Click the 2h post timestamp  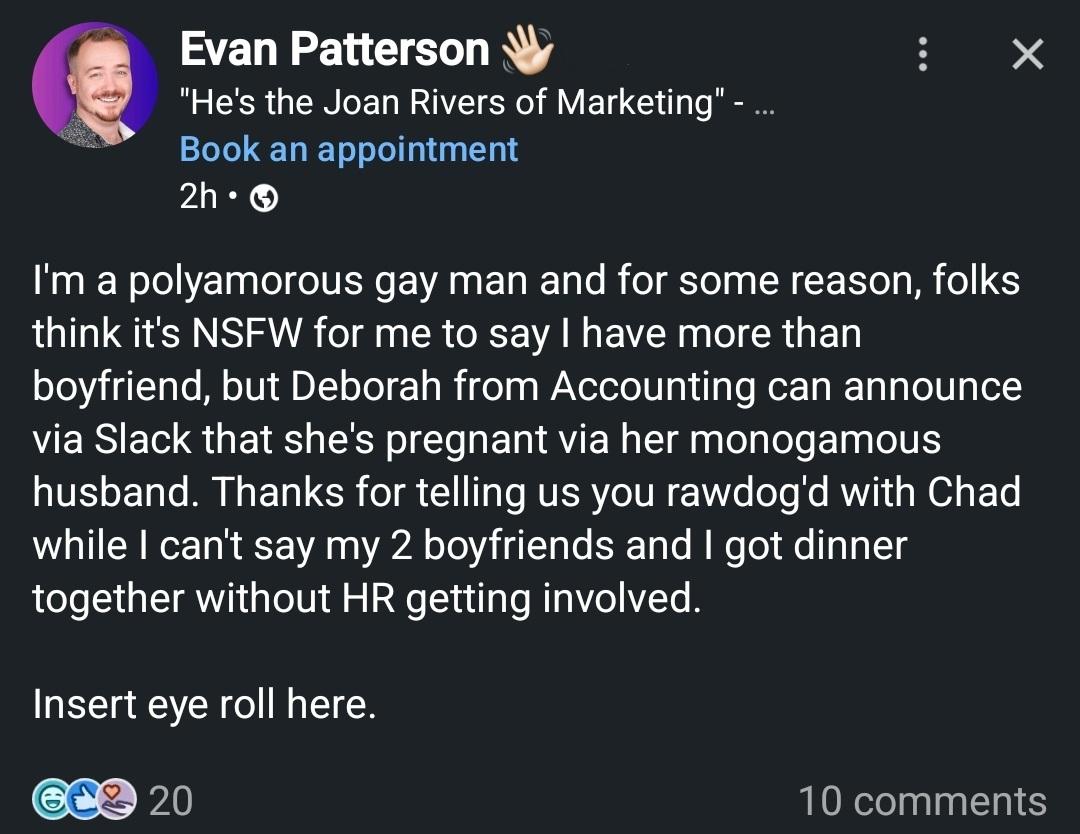click(x=198, y=198)
